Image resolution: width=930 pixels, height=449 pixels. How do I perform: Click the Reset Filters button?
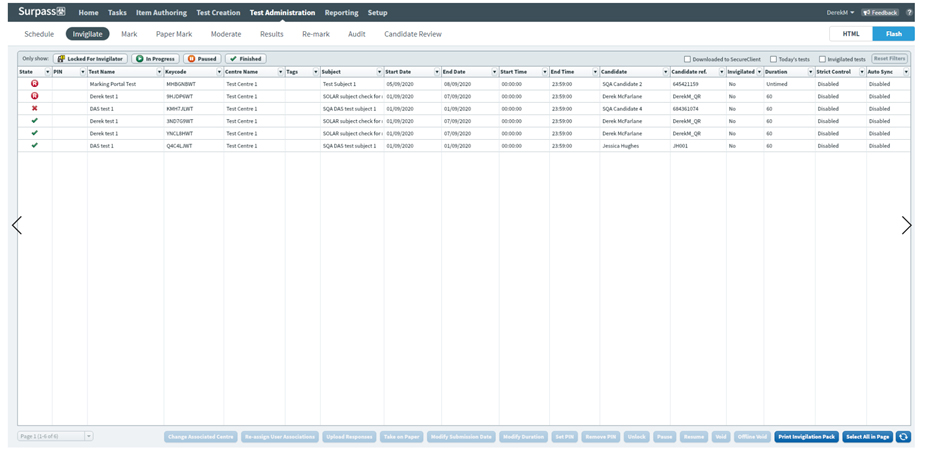point(889,59)
